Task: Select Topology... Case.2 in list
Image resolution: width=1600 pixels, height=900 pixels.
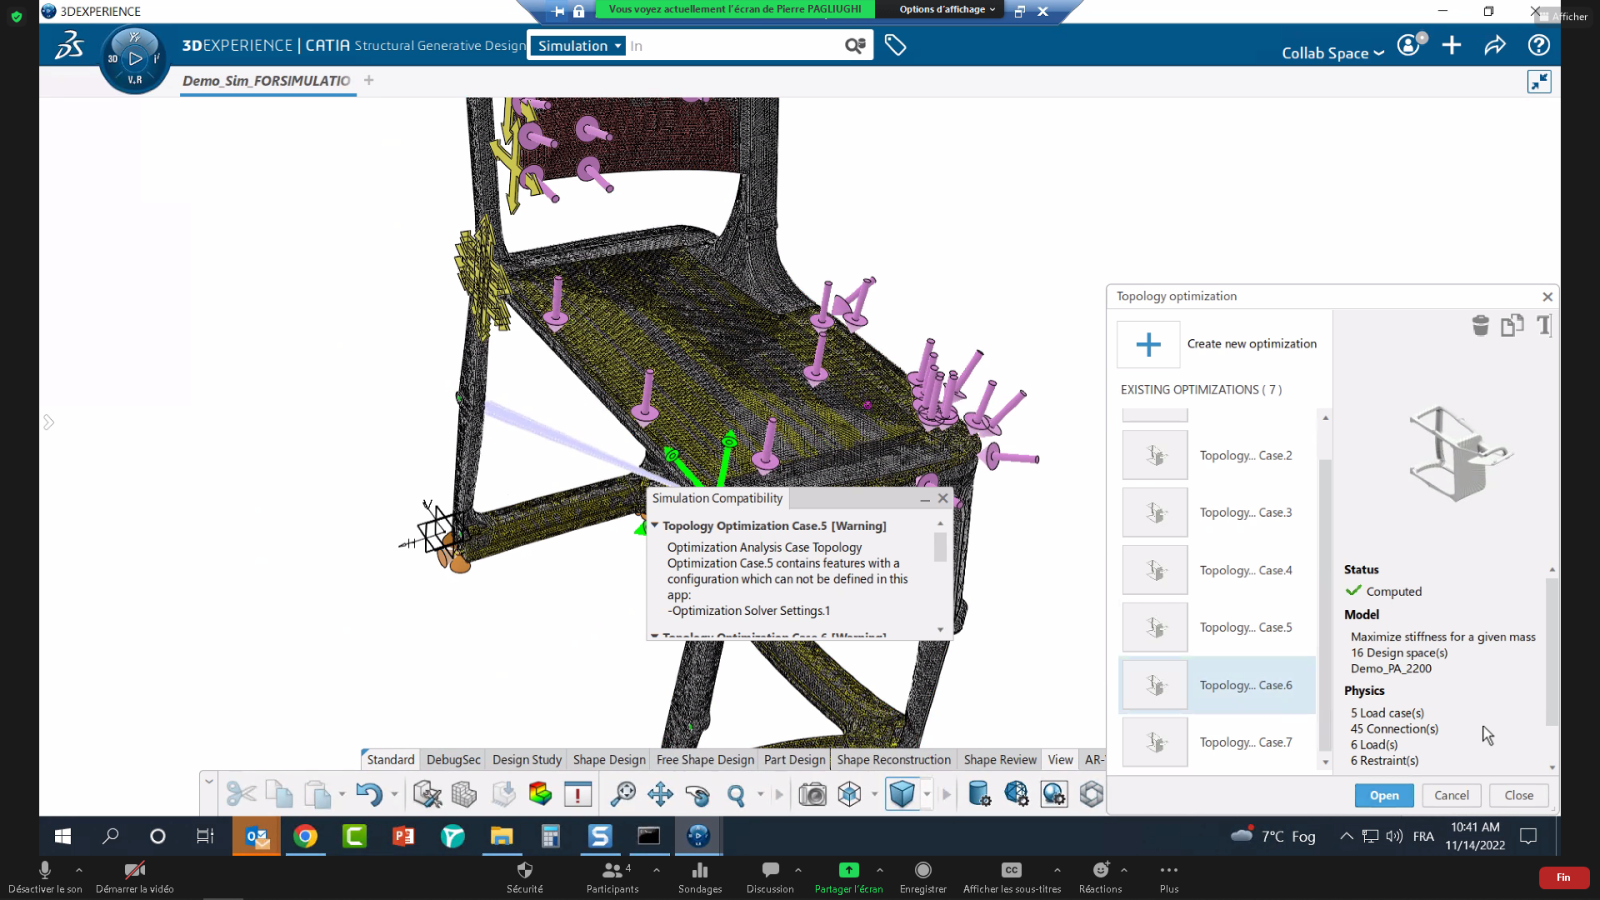Action: [1217, 456]
